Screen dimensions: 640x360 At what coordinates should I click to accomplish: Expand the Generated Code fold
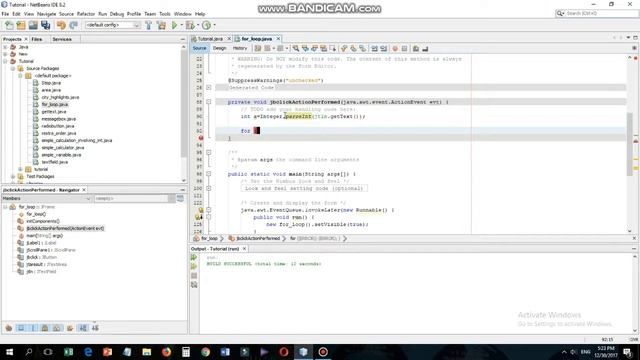(209, 88)
